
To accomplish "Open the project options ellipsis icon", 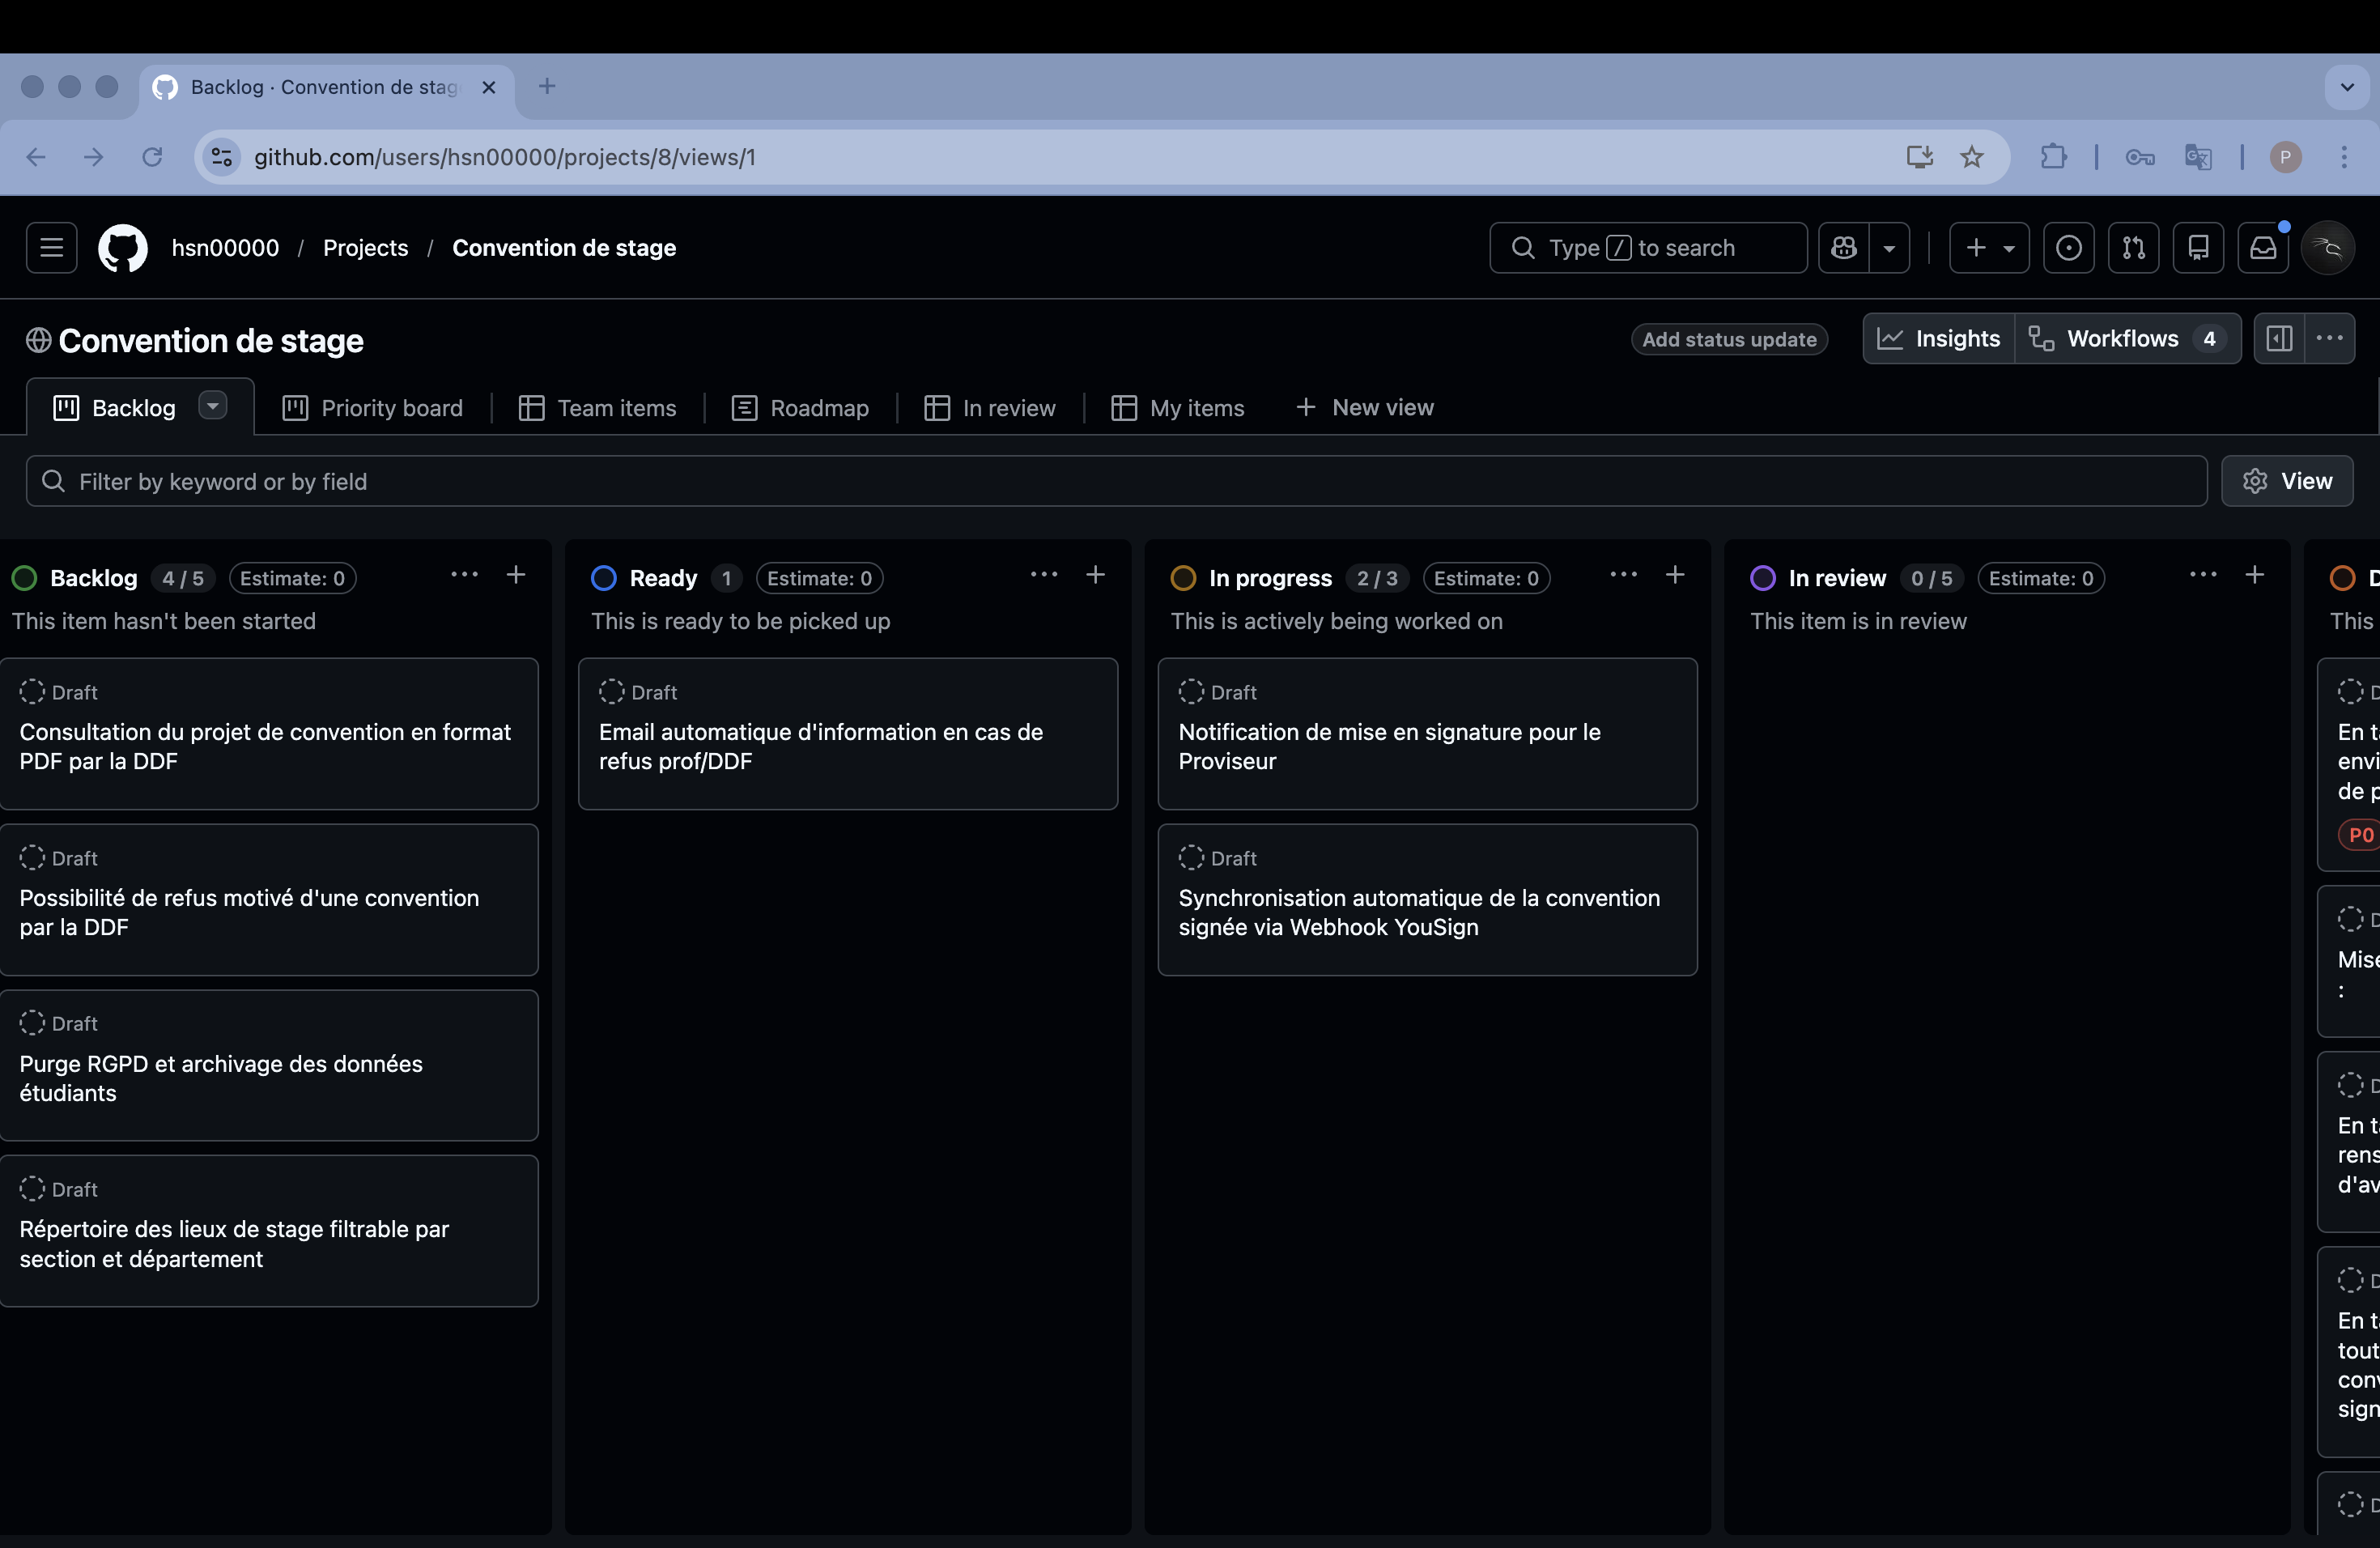I will (x=2331, y=339).
